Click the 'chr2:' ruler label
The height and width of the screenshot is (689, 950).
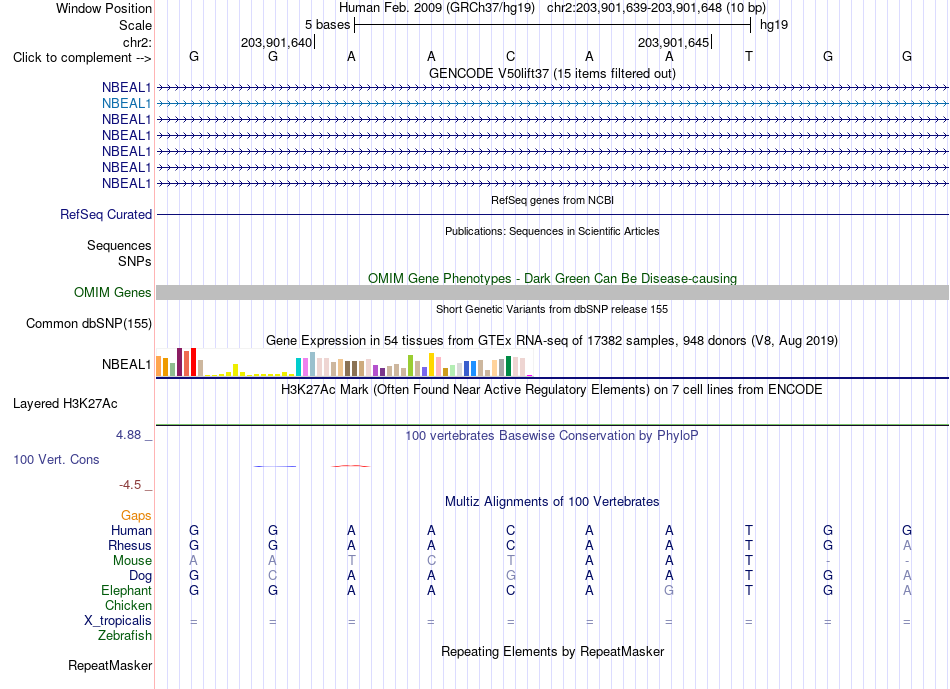coord(137,42)
